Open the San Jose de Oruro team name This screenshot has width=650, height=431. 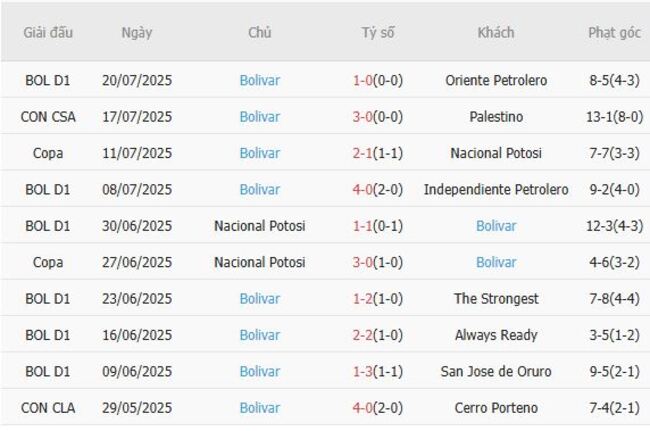[496, 371]
